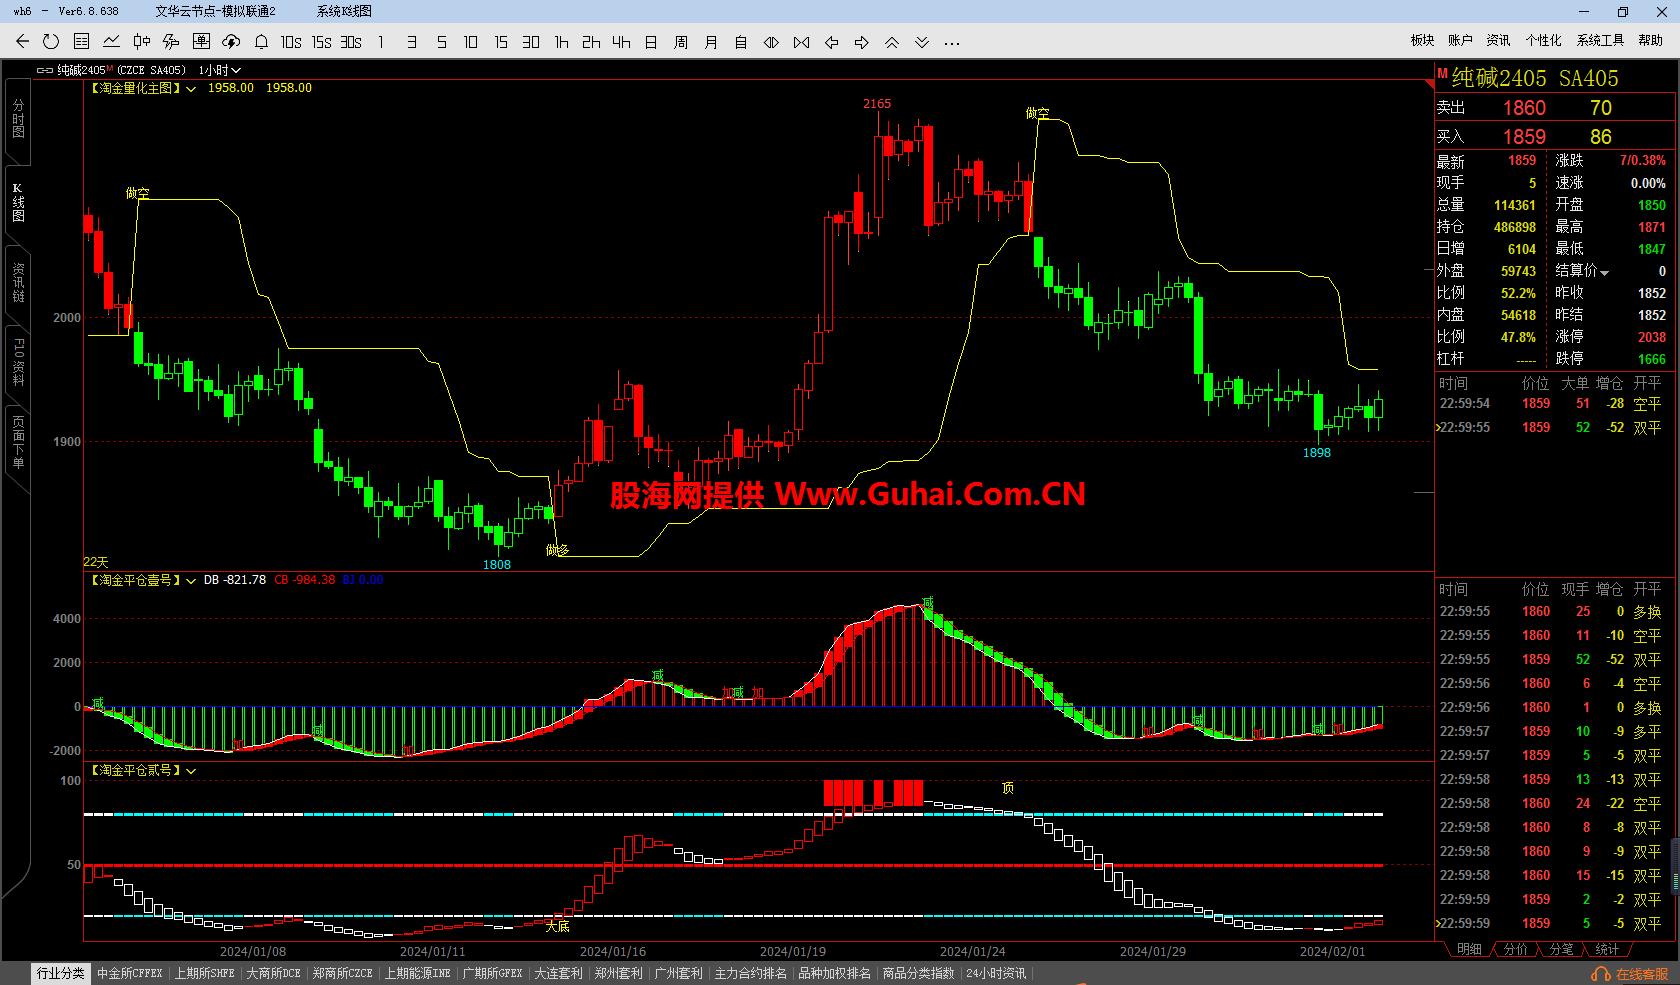Click the back arrow toolbar icon
Viewport: 1680px width, 985px height.
point(22,42)
